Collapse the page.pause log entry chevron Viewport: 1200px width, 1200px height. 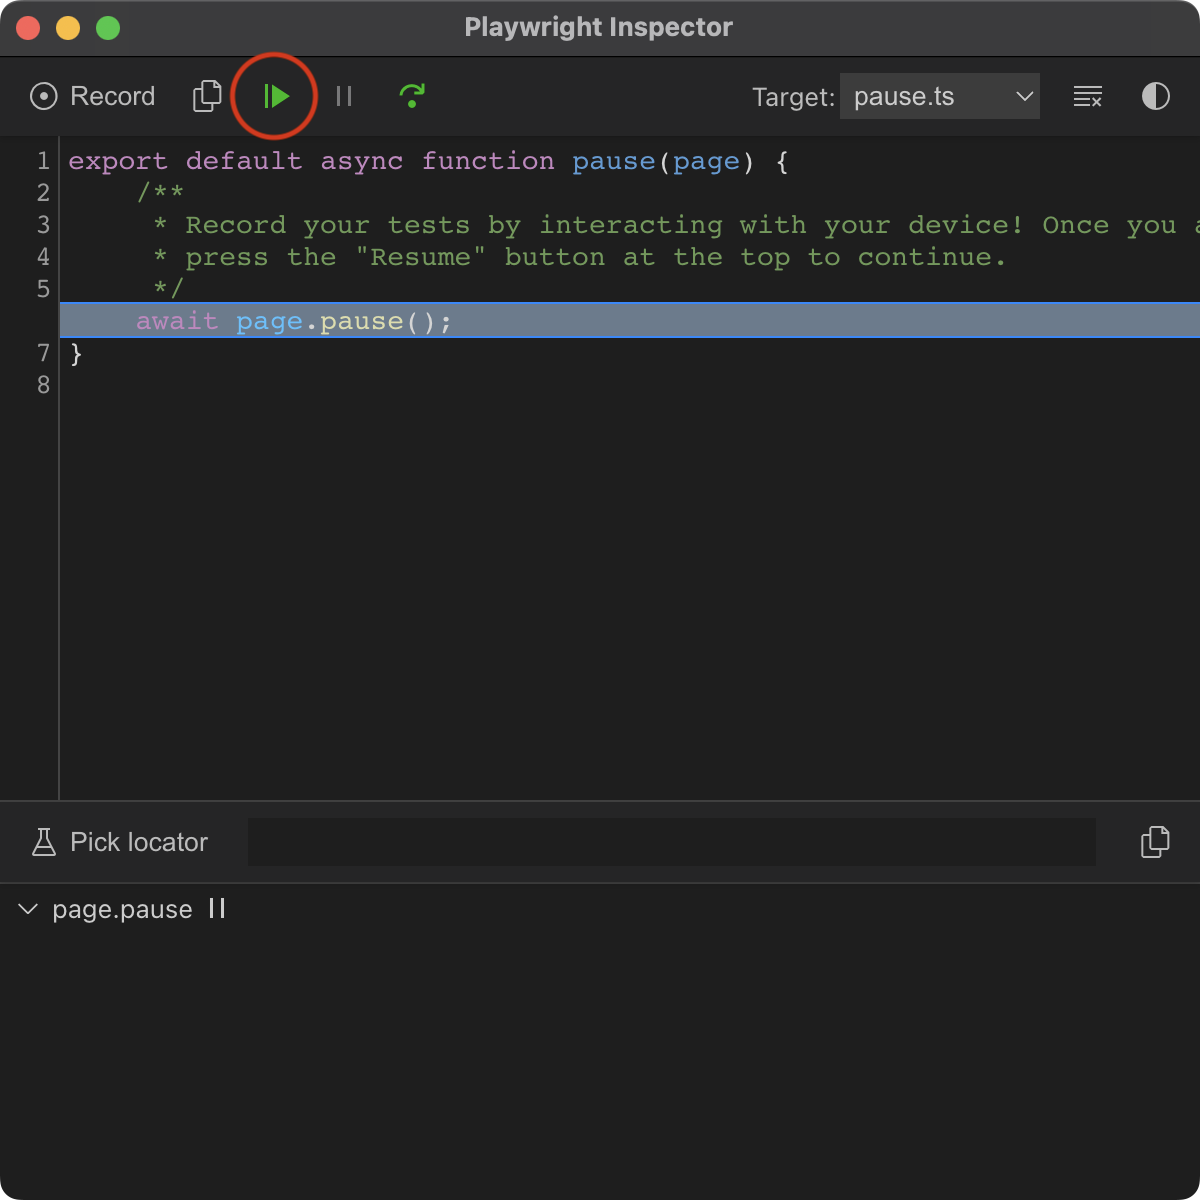28,909
